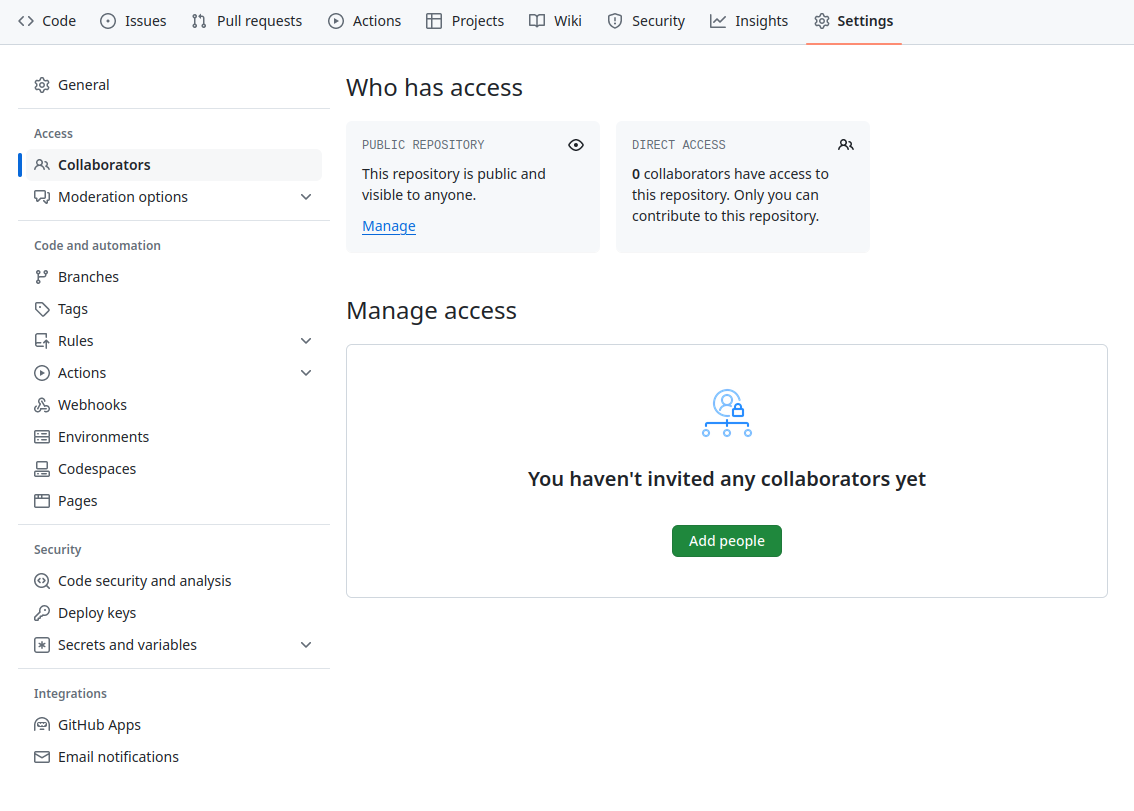
Task: Open the Manage visibility link
Action: click(388, 226)
